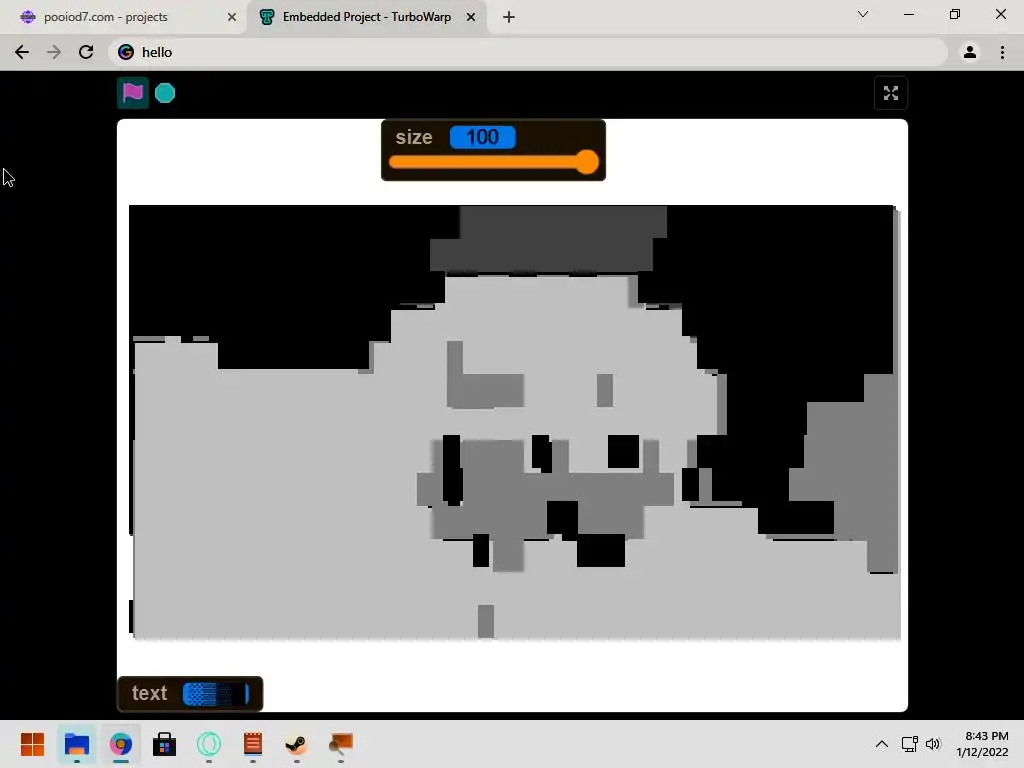Open volume control in the tray

(933, 744)
